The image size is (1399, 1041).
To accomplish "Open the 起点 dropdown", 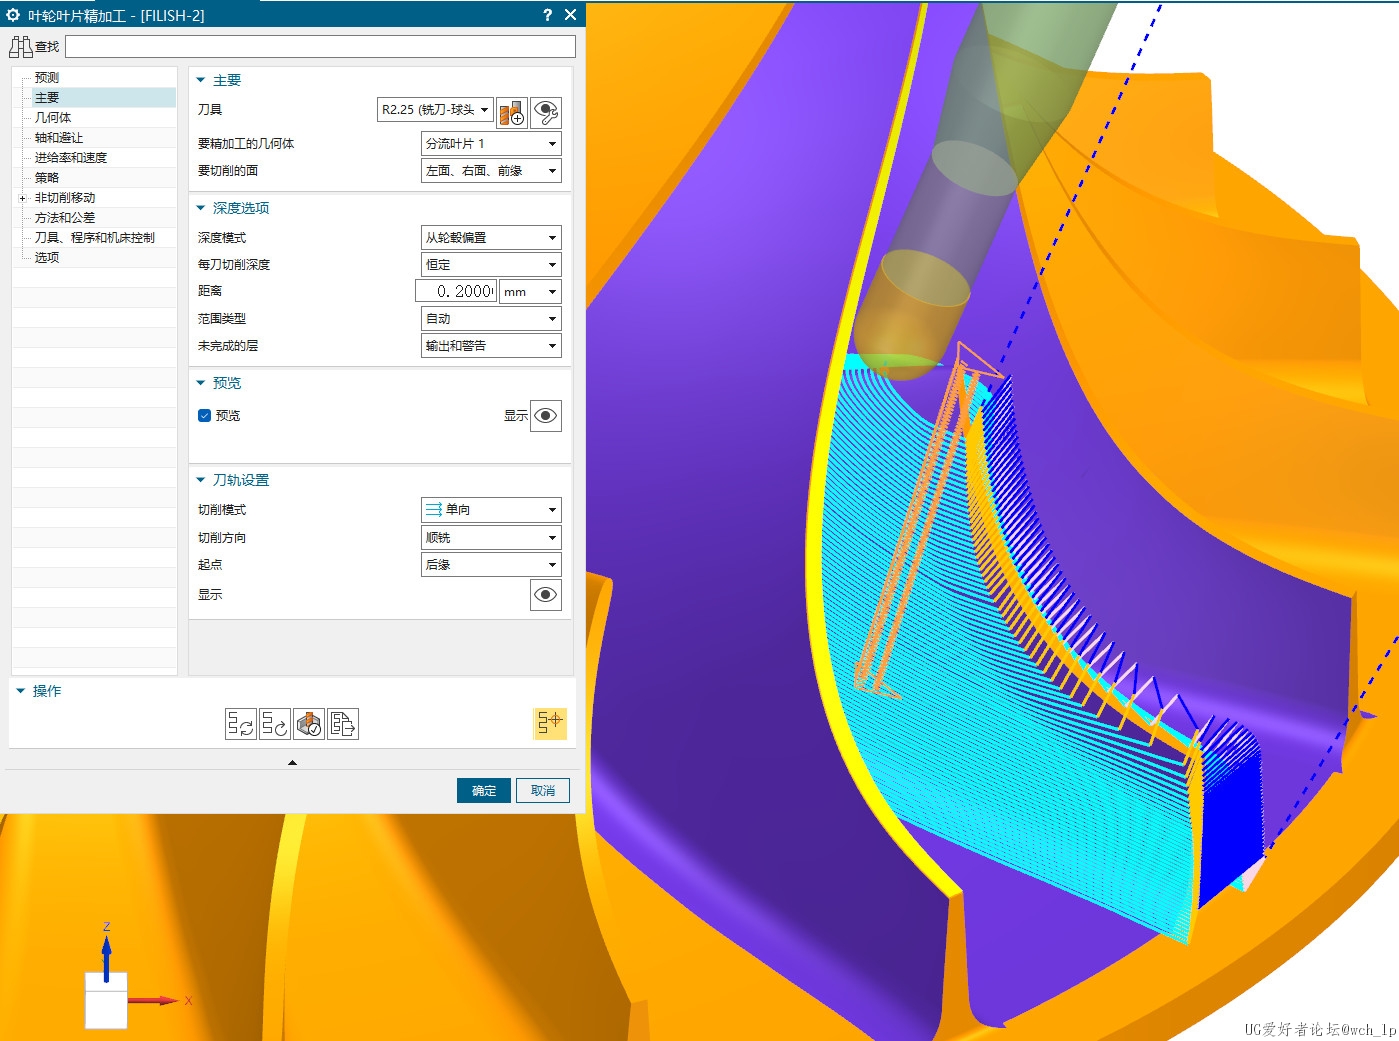I will click(491, 565).
